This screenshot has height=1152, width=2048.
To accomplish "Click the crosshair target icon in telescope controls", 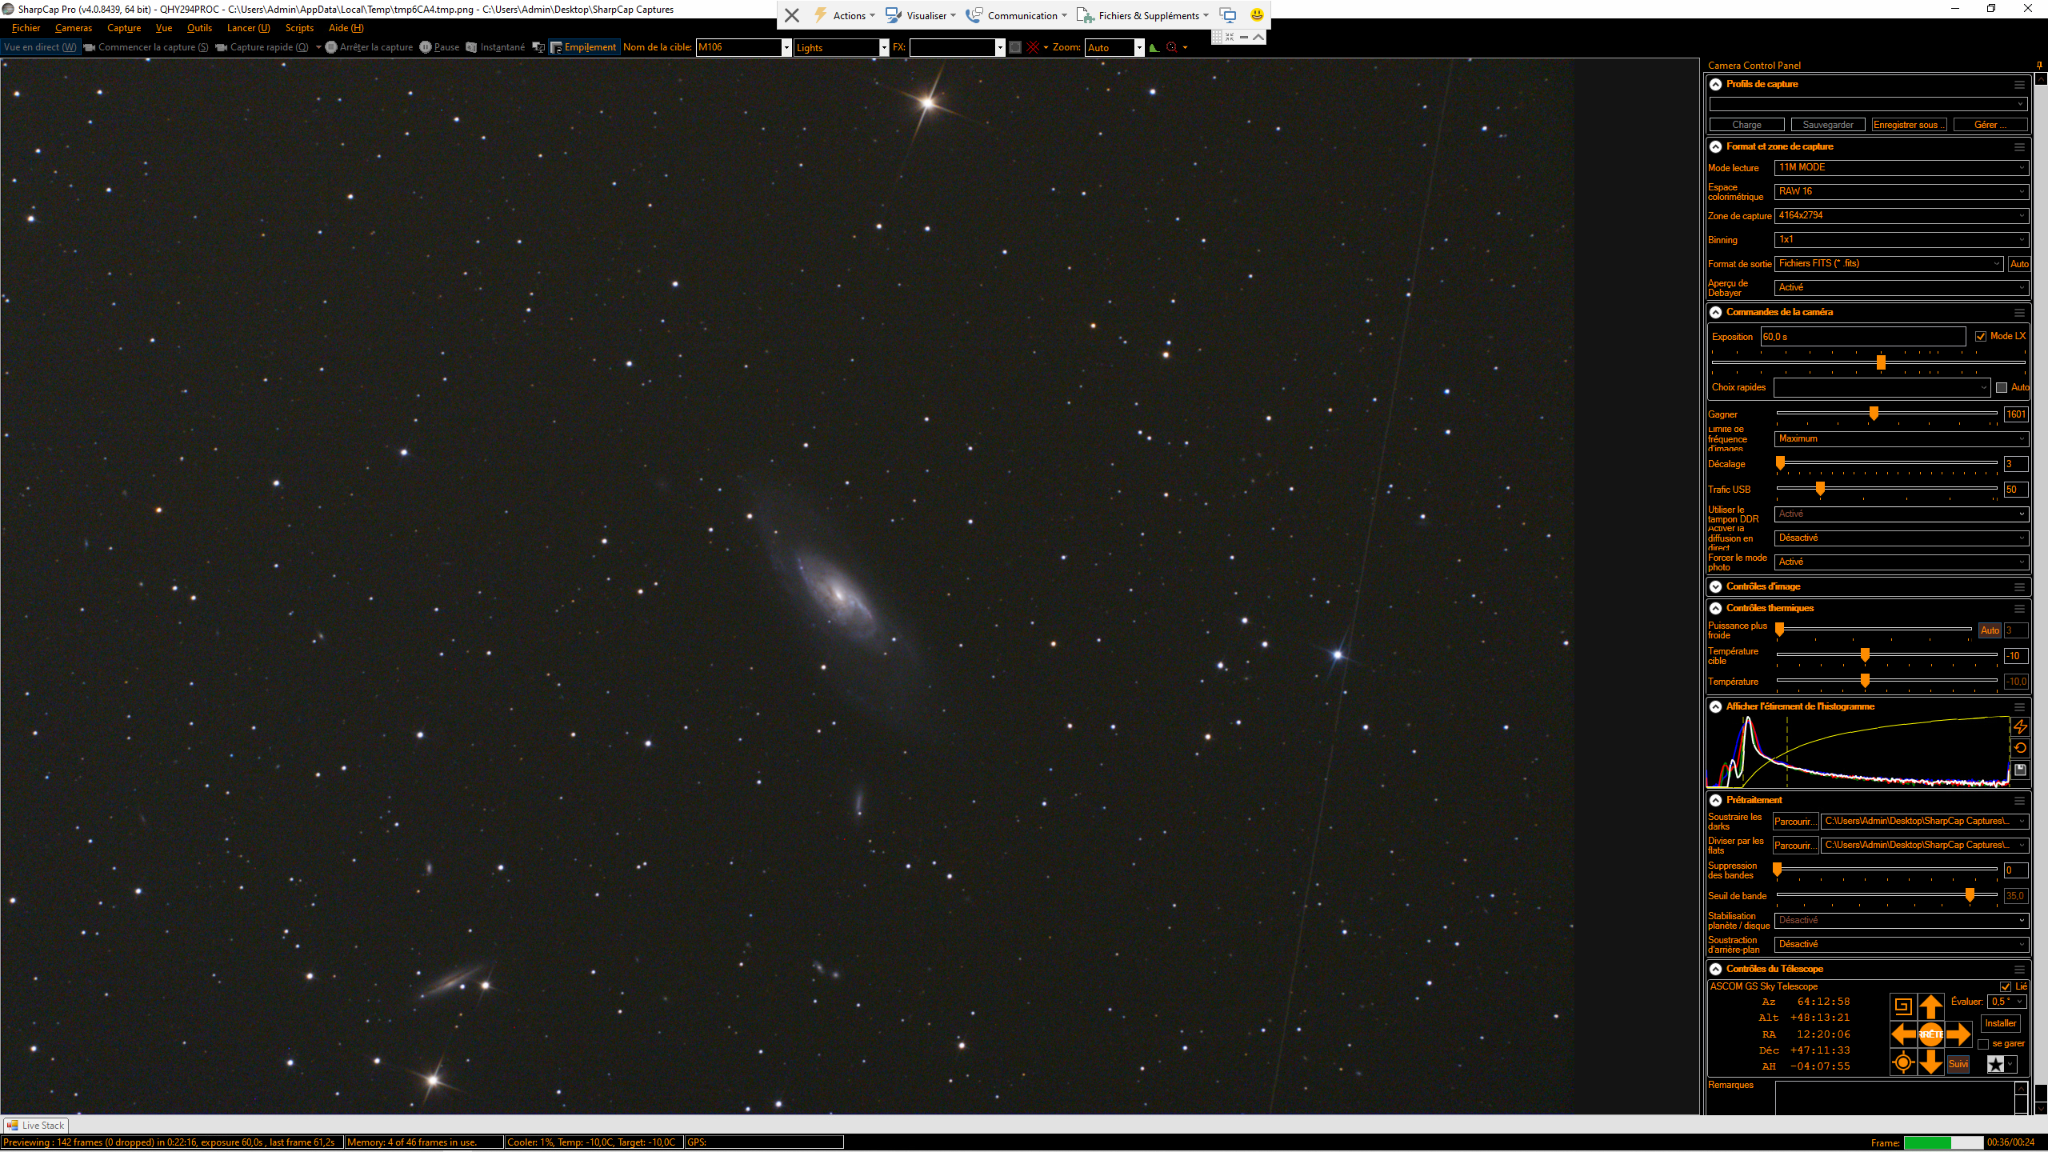I will coord(1903,1063).
